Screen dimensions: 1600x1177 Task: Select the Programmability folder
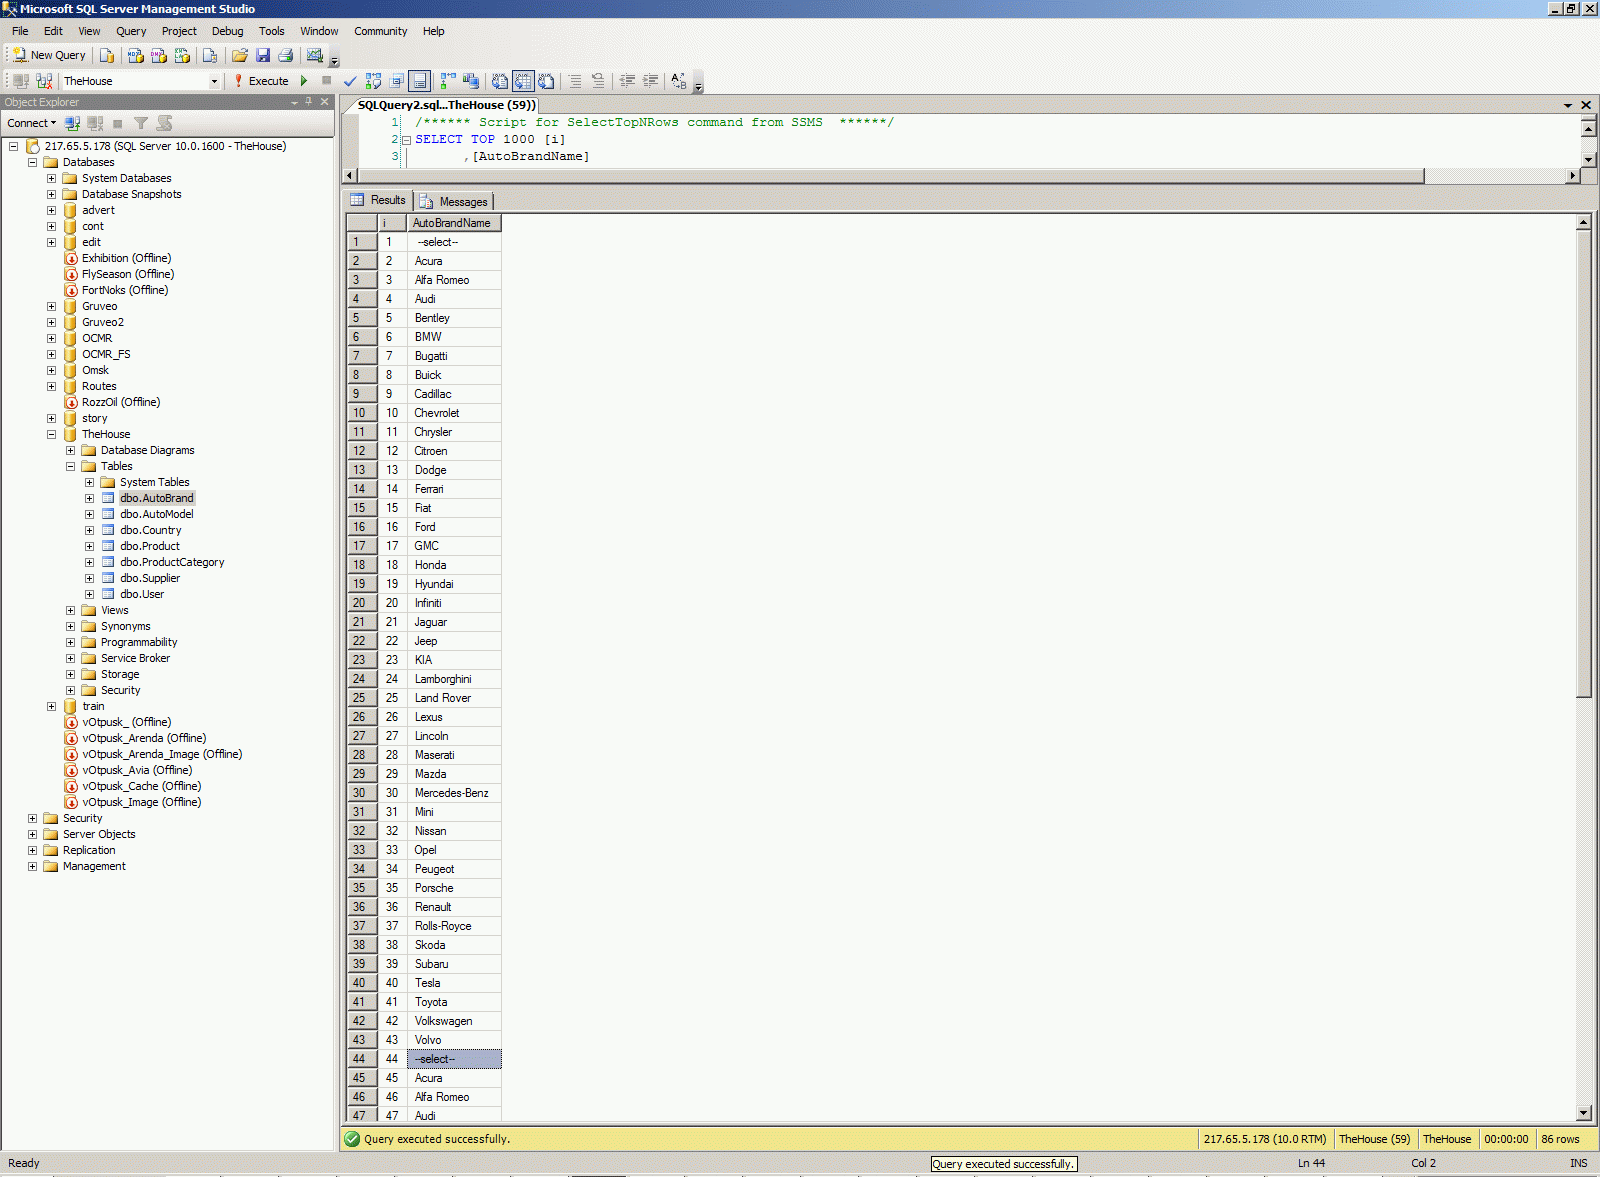click(139, 642)
